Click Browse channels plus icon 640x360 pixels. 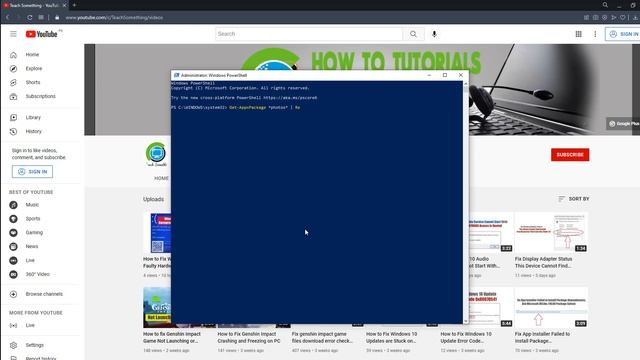[13, 294]
